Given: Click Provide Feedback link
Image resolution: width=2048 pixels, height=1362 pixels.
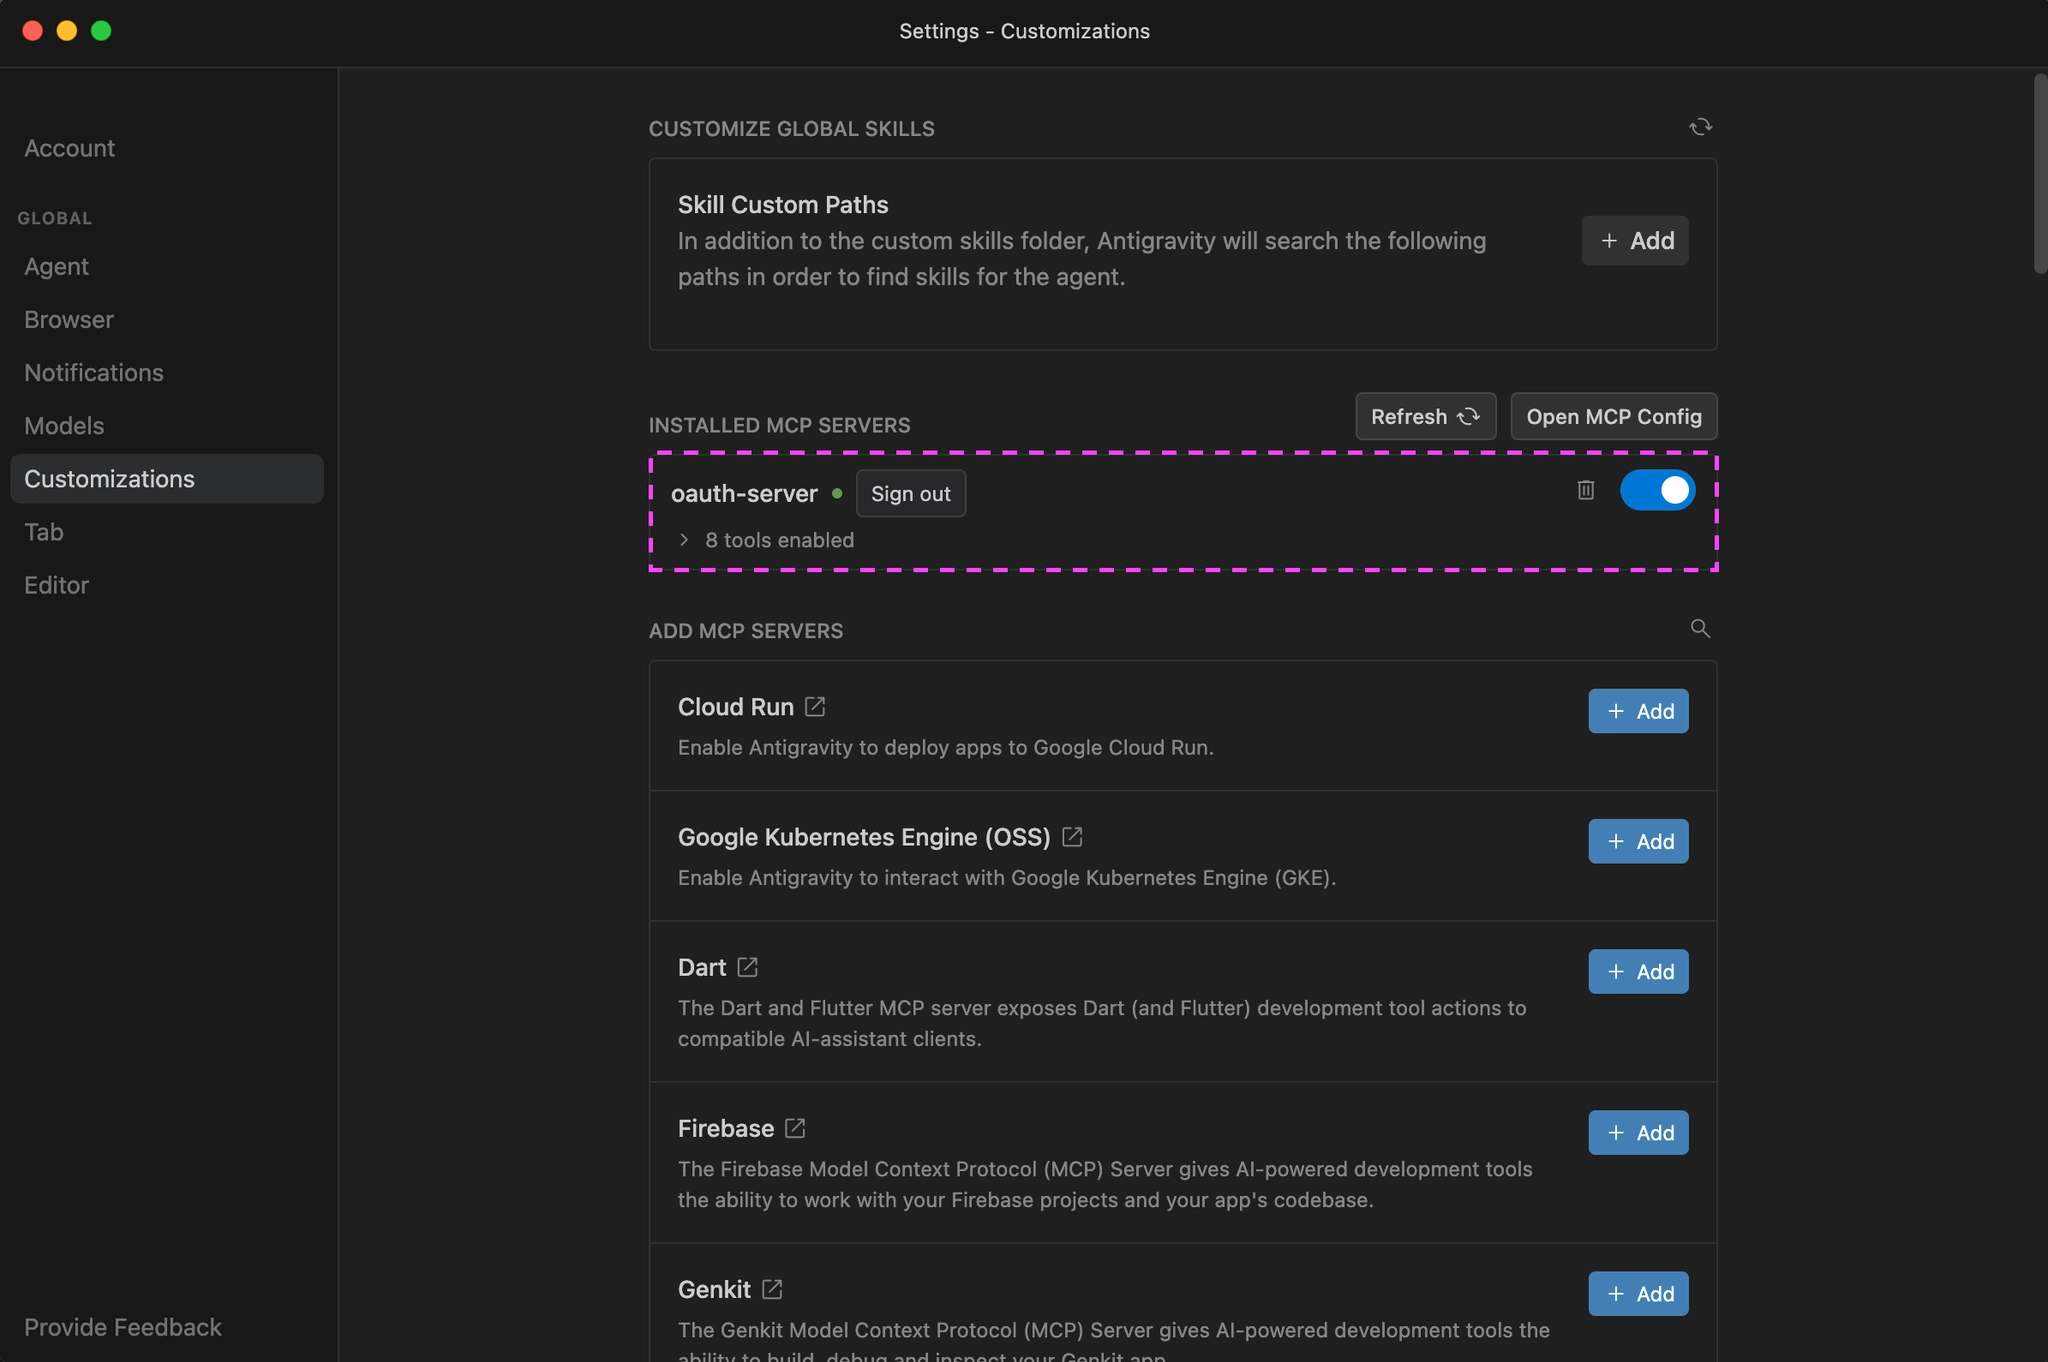Looking at the screenshot, I should coord(123,1327).
